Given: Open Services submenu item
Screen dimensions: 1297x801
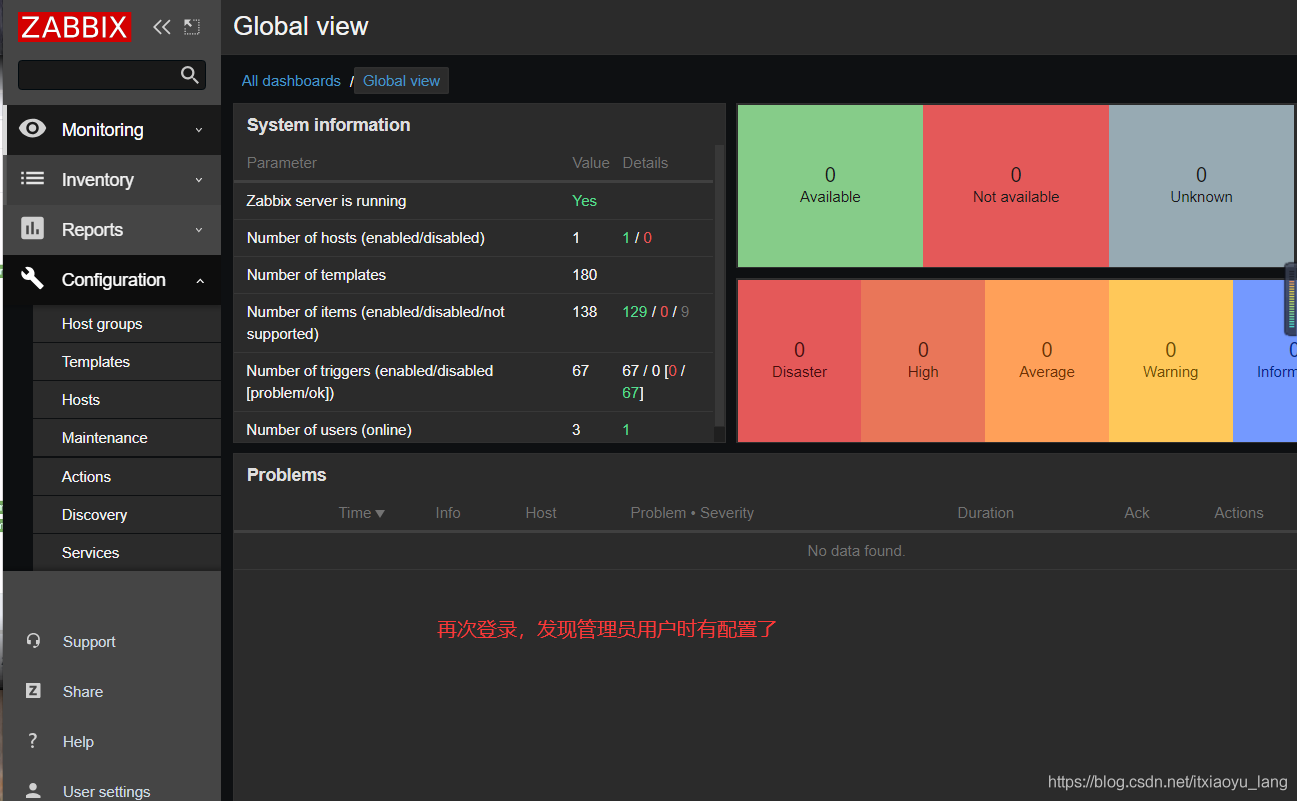Looking at the screenshot, I should 127,553.
